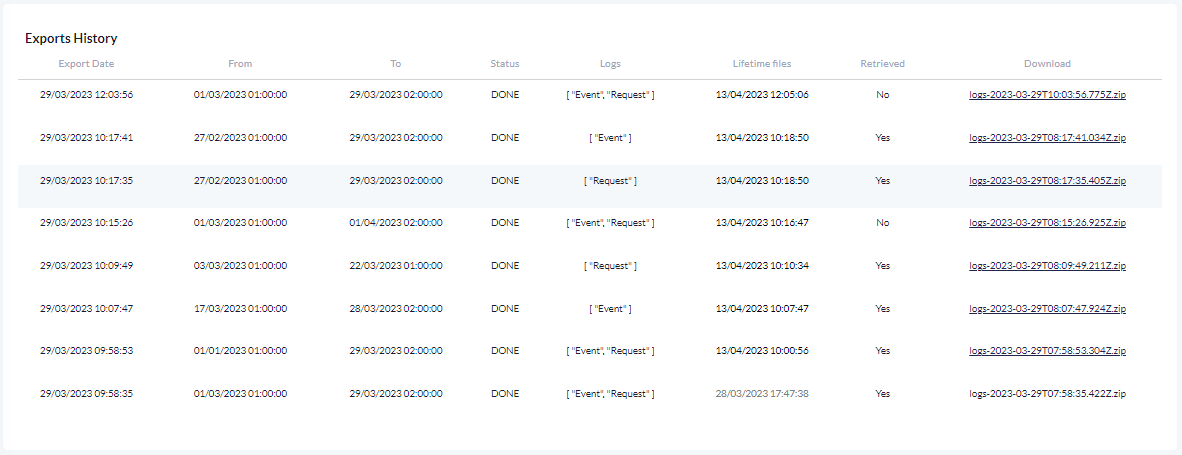Click the From column header
1182x455 pixels.
[240, 64]
